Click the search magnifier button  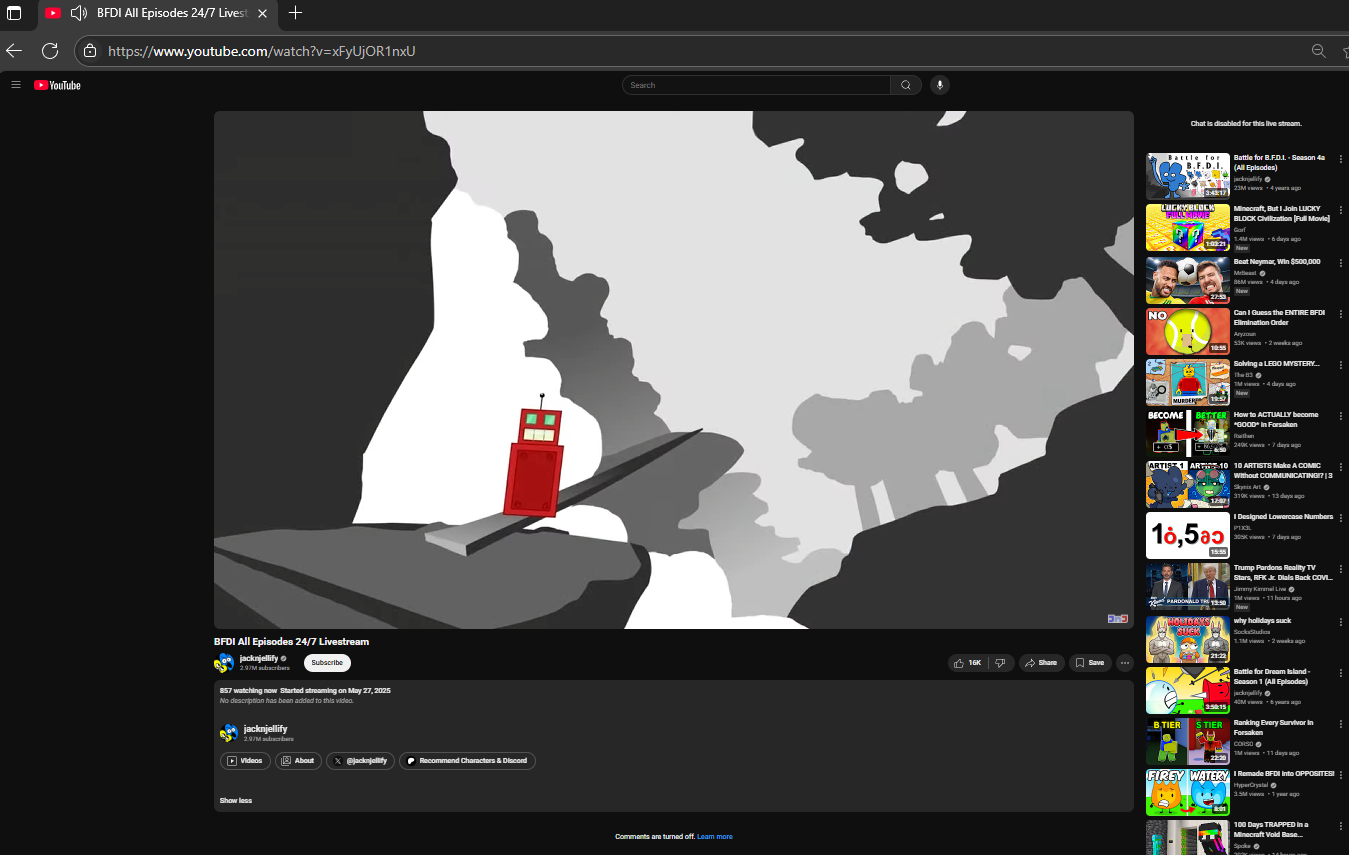point(906,85)
